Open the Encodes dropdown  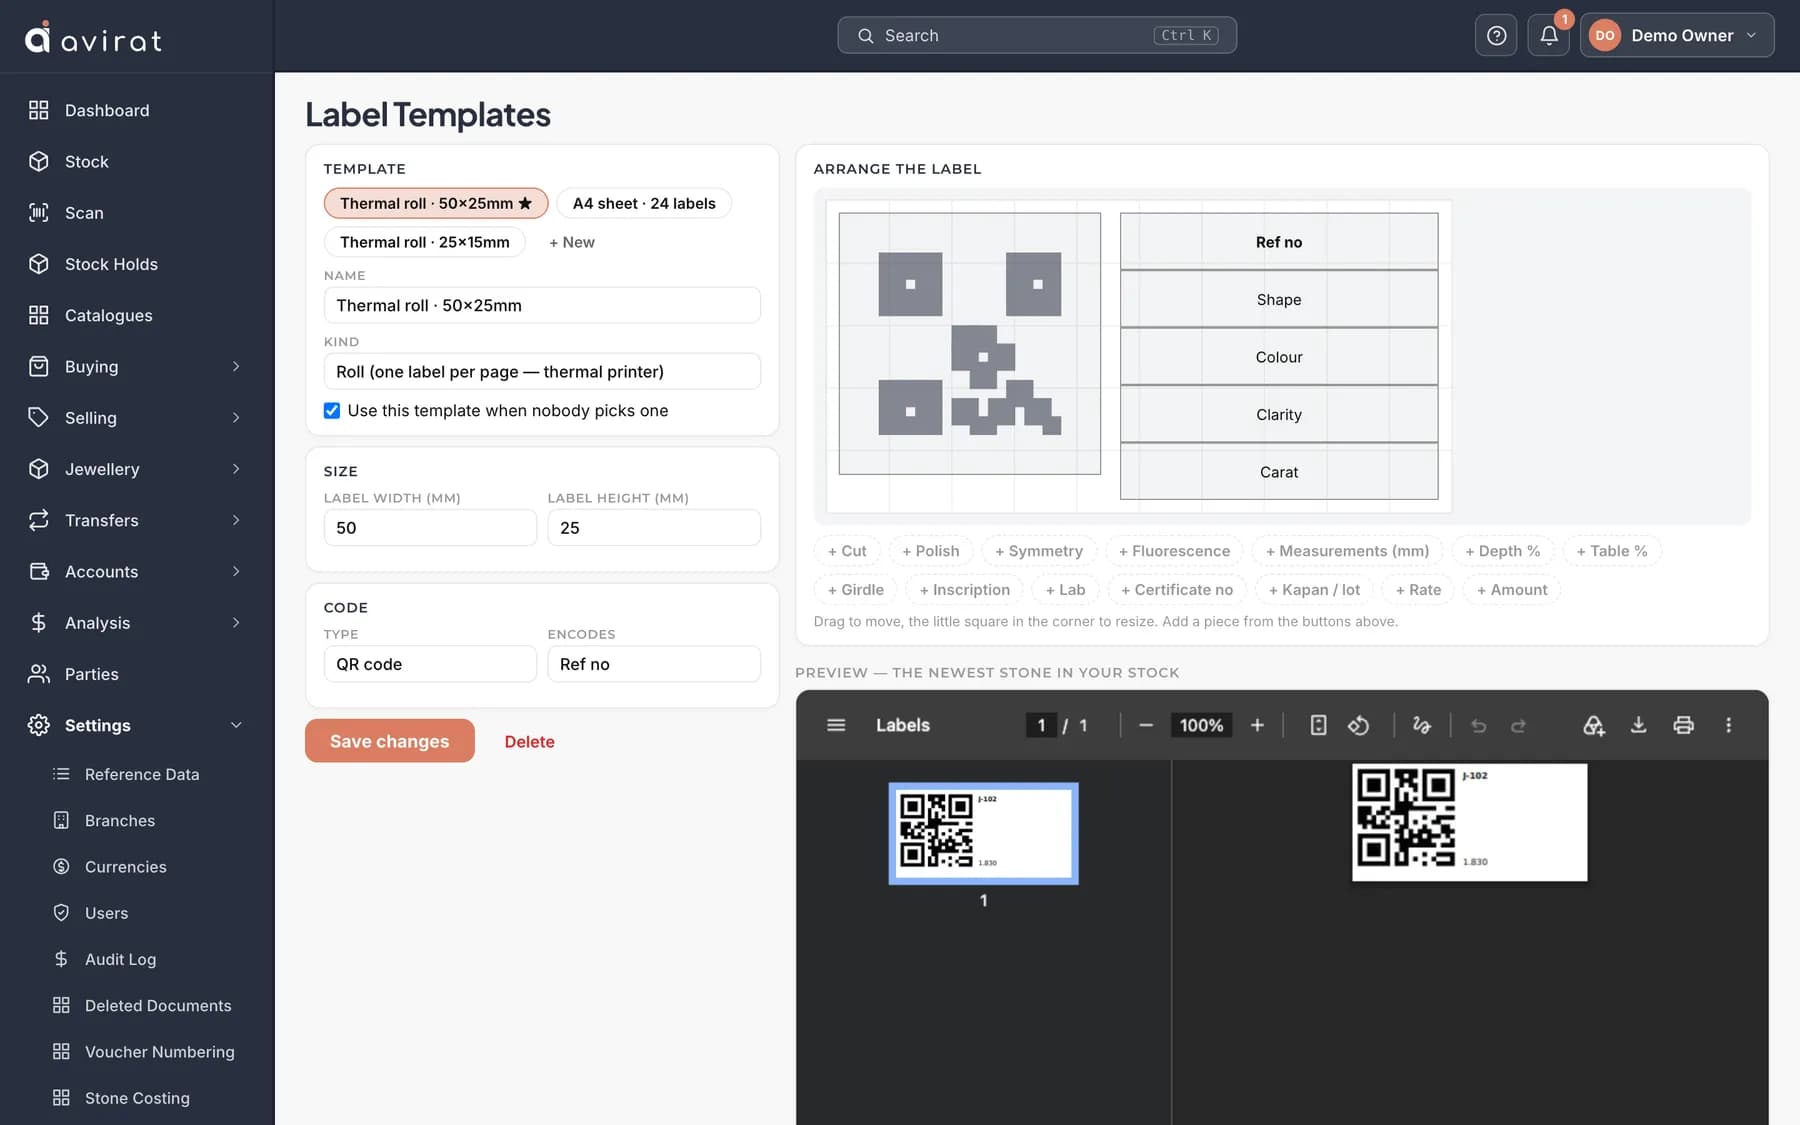(x=654, y=664)
